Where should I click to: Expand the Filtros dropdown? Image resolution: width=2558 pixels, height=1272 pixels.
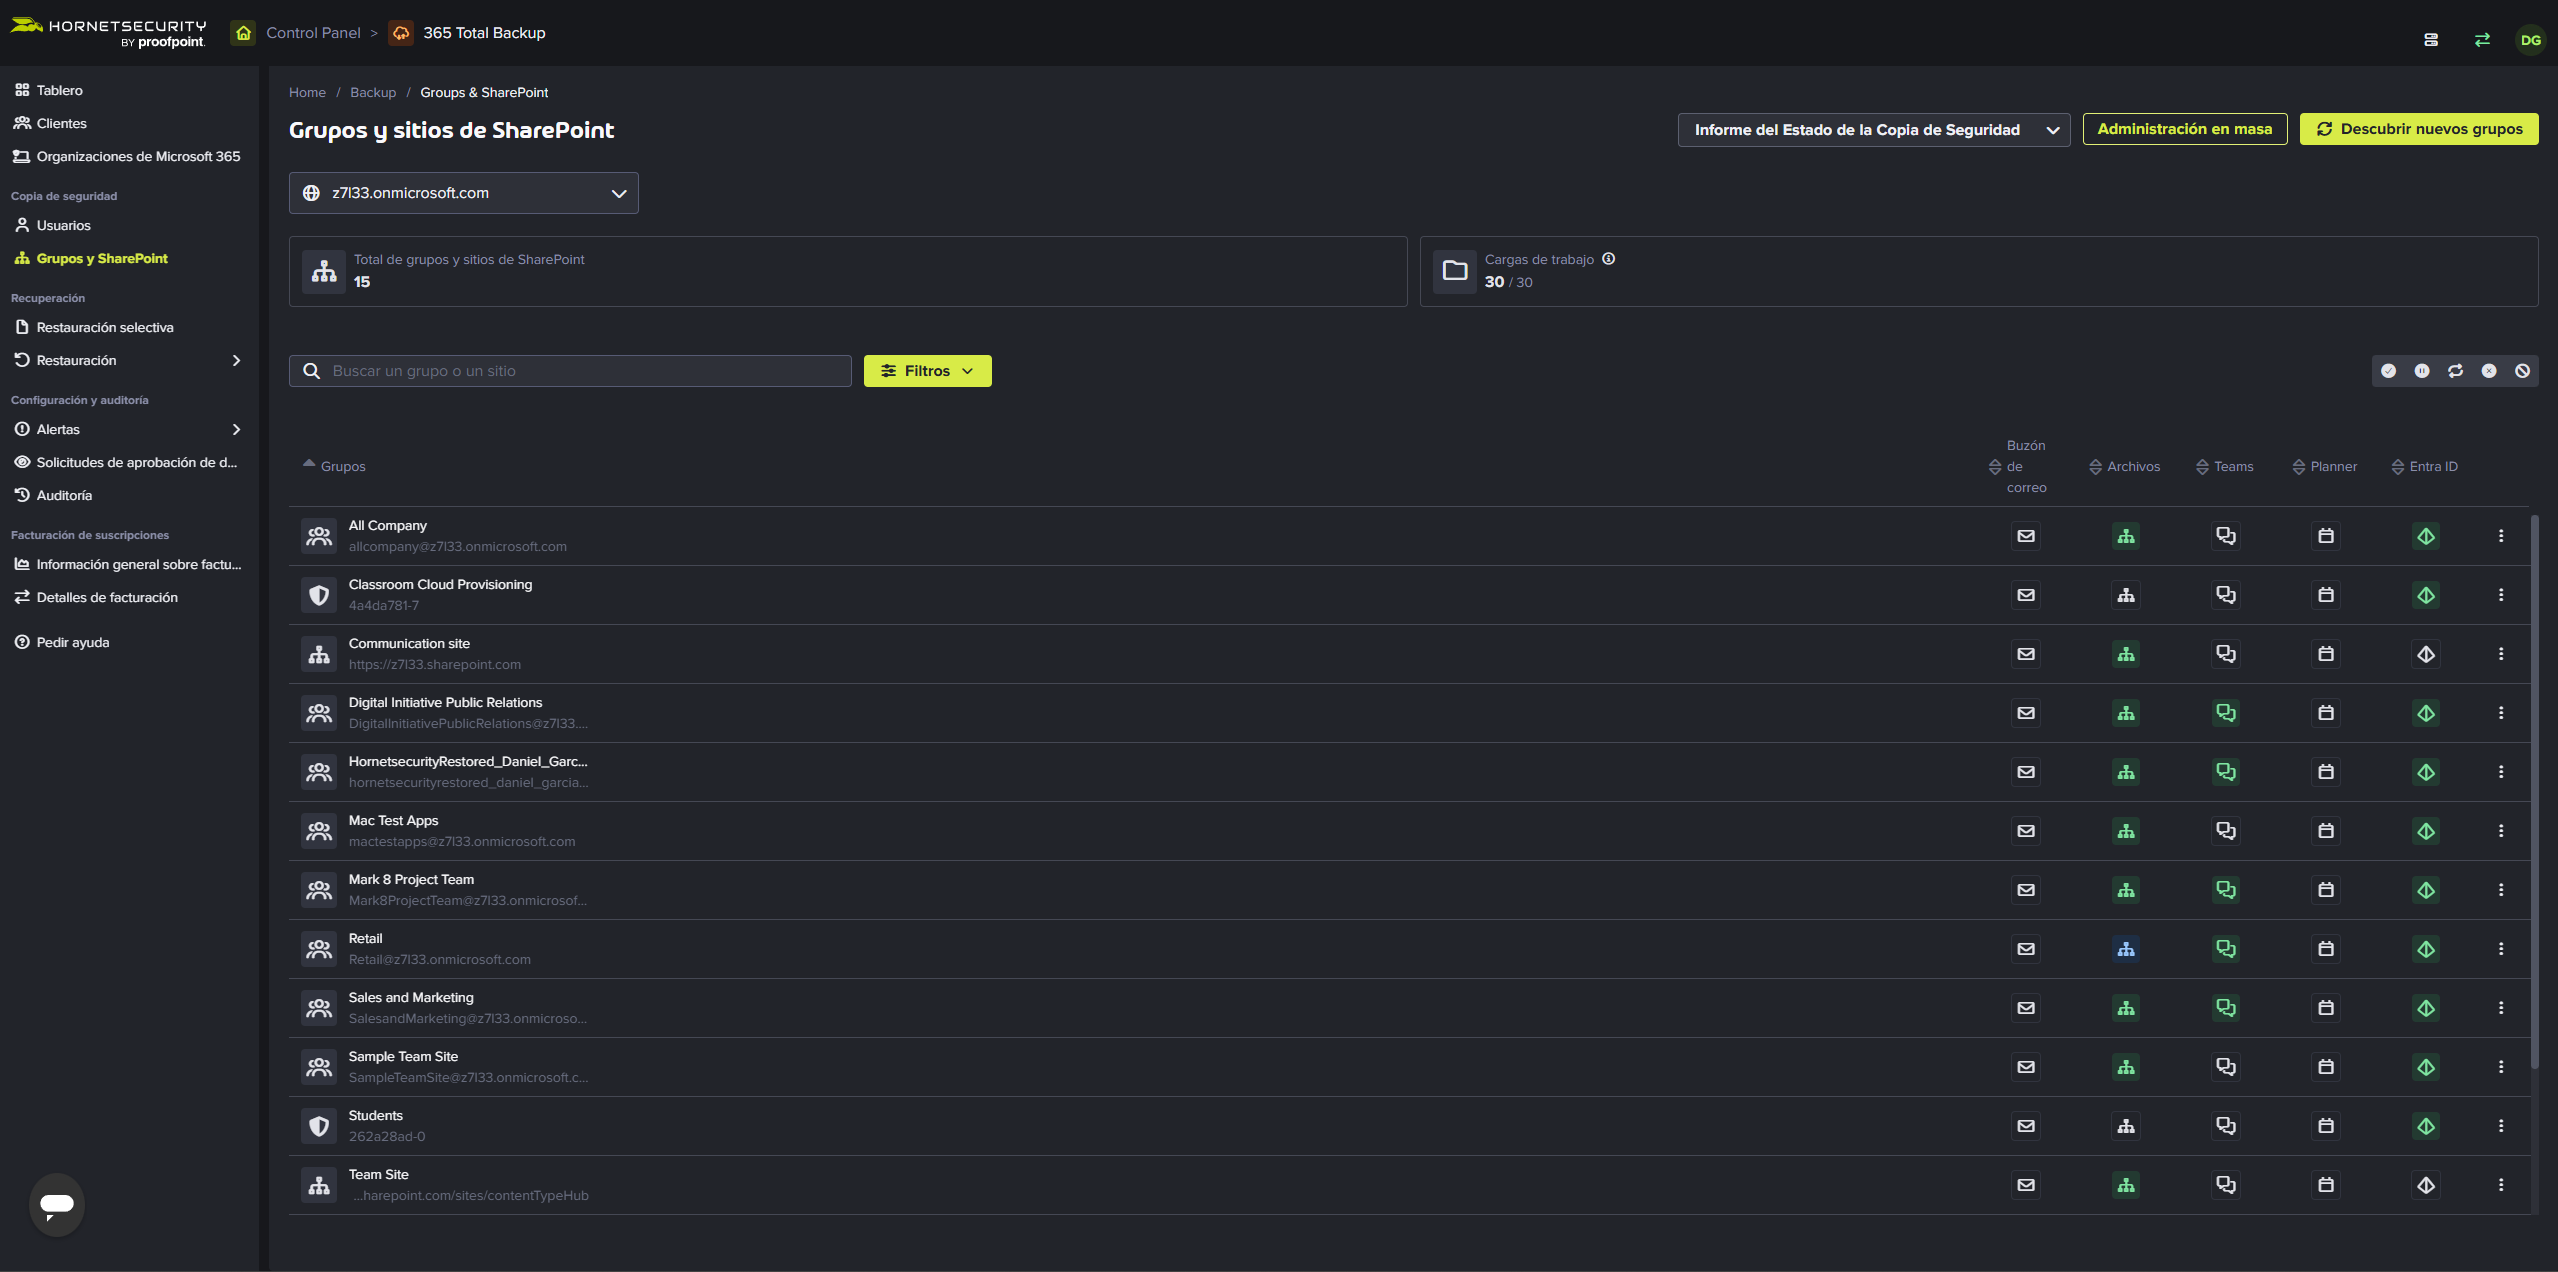[927, 371]
